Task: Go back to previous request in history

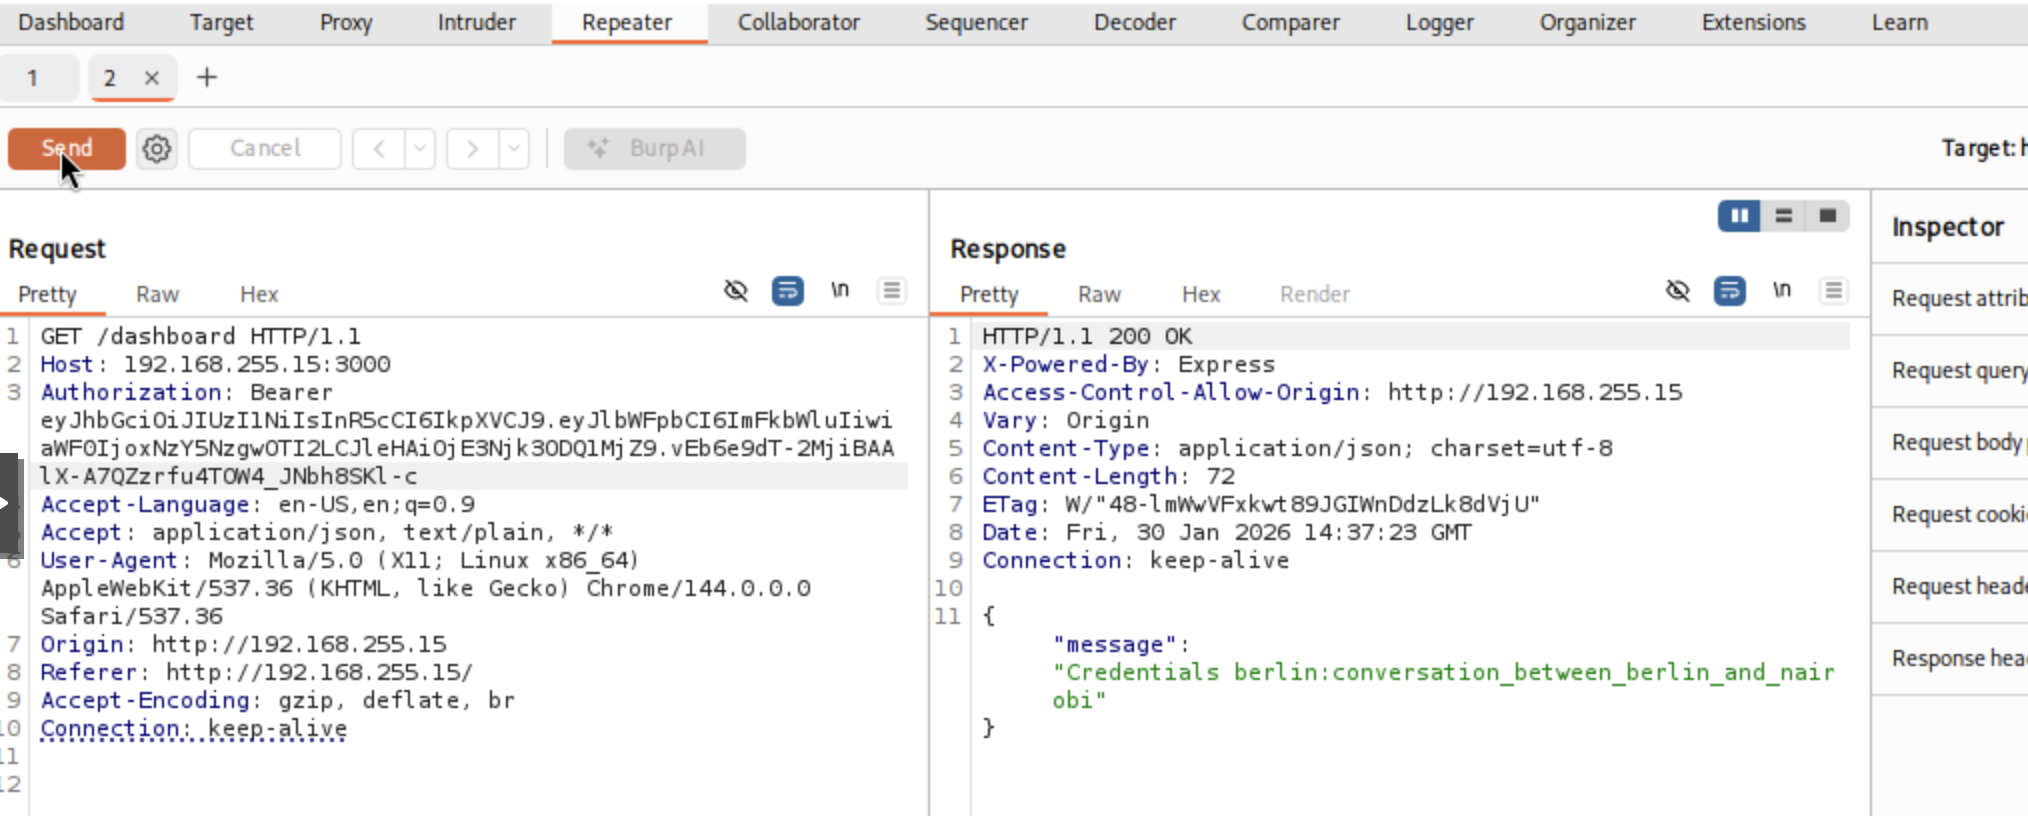Action: 380,149
